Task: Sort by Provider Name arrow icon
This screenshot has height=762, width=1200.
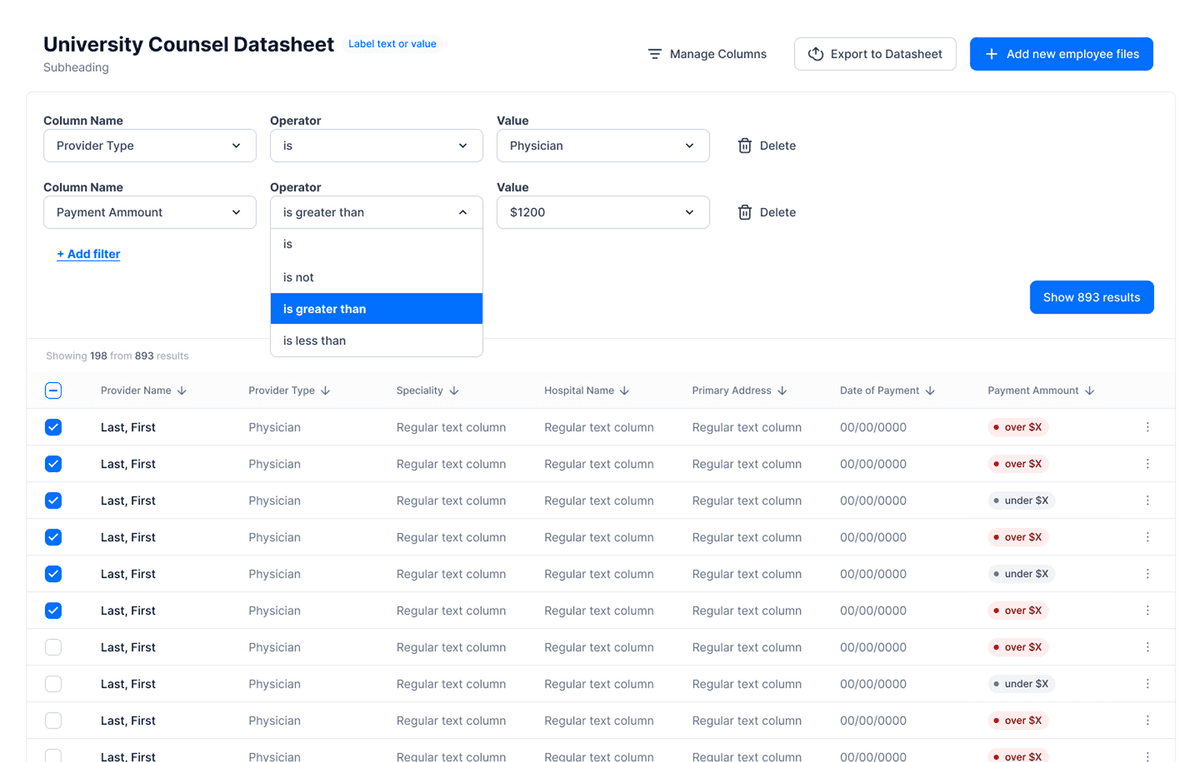Action: pos(182,391)
